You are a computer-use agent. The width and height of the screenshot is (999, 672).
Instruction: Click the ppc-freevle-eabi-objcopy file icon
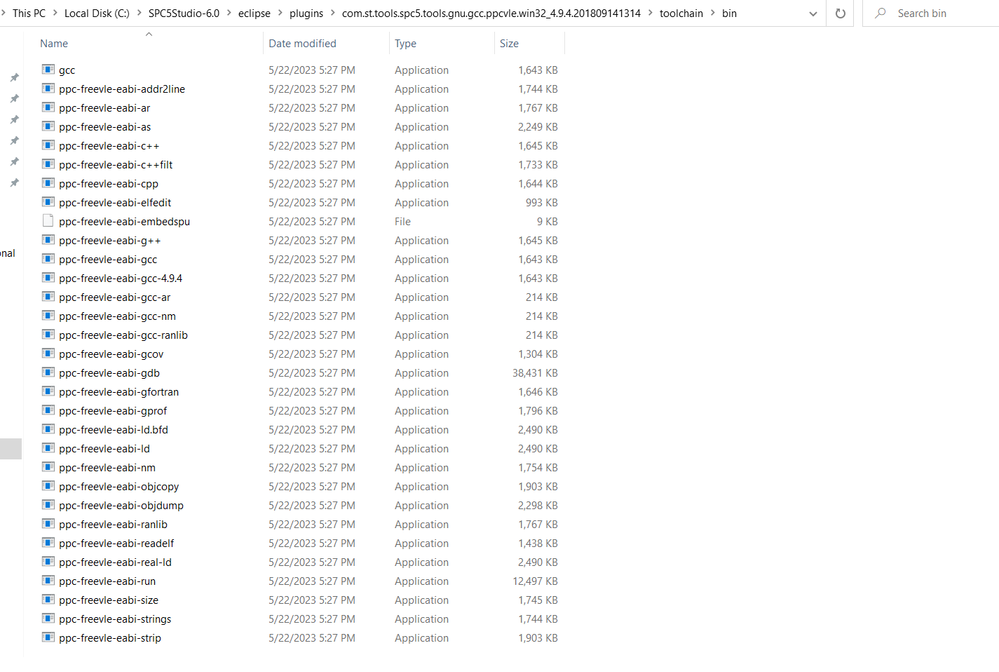click(x=48, y=486)
